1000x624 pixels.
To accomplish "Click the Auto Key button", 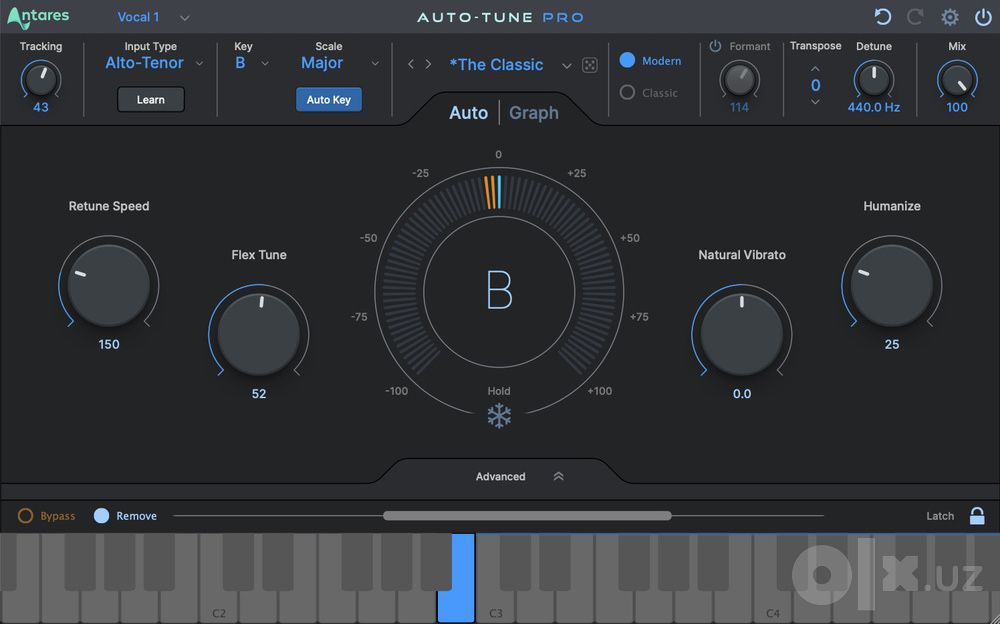I will [328, 100].
